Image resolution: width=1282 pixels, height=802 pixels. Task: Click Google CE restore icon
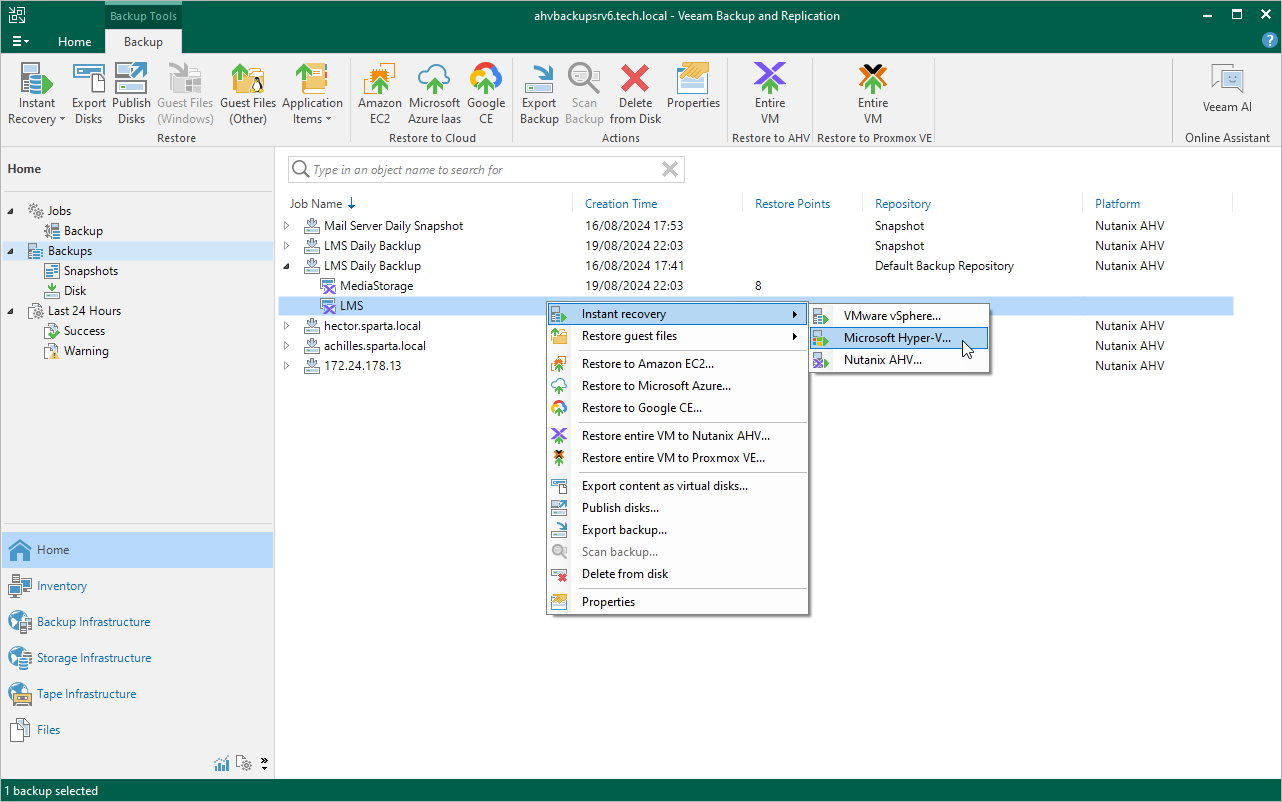point(486,94)
